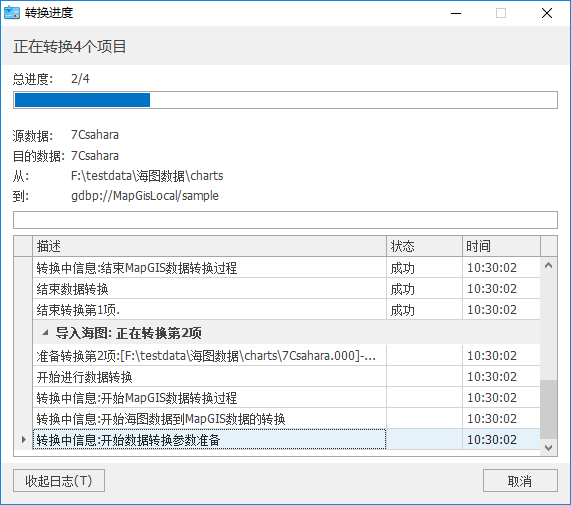Select row 结束数据转换
The height and width of the screenshot is (505, 571).
click(286, 289)
